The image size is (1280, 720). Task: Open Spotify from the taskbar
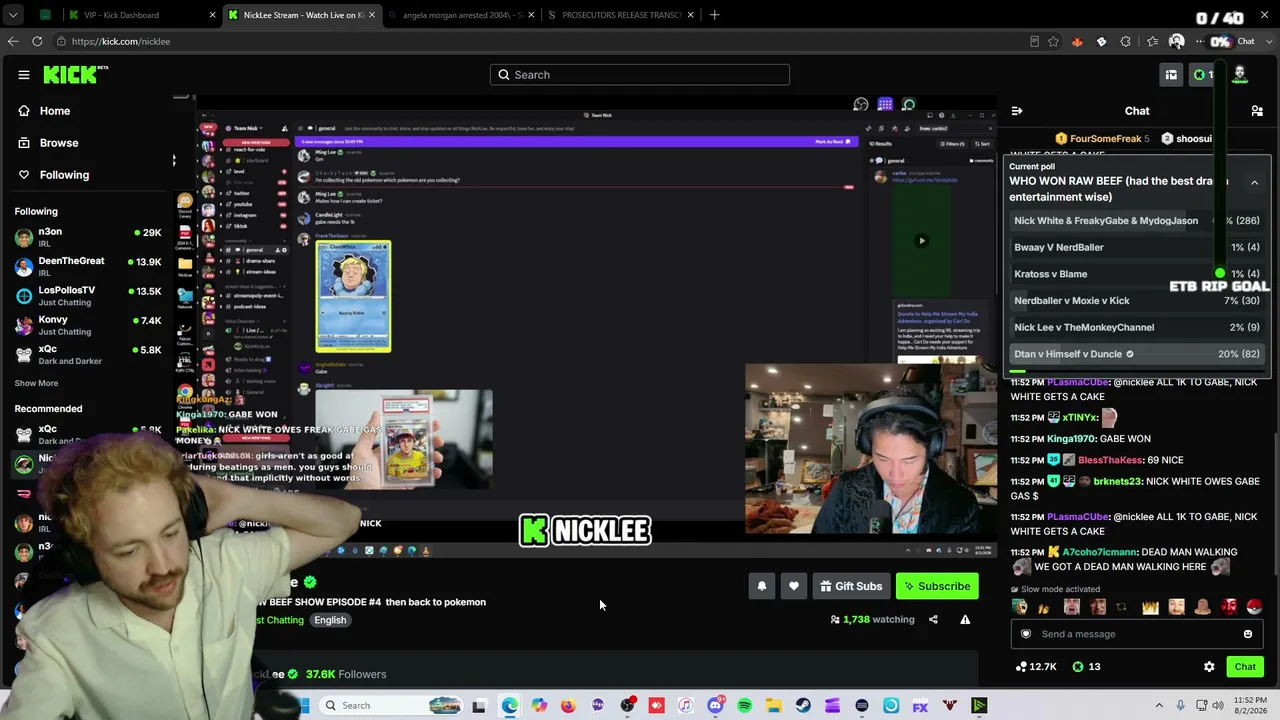[x=745, y=706]
